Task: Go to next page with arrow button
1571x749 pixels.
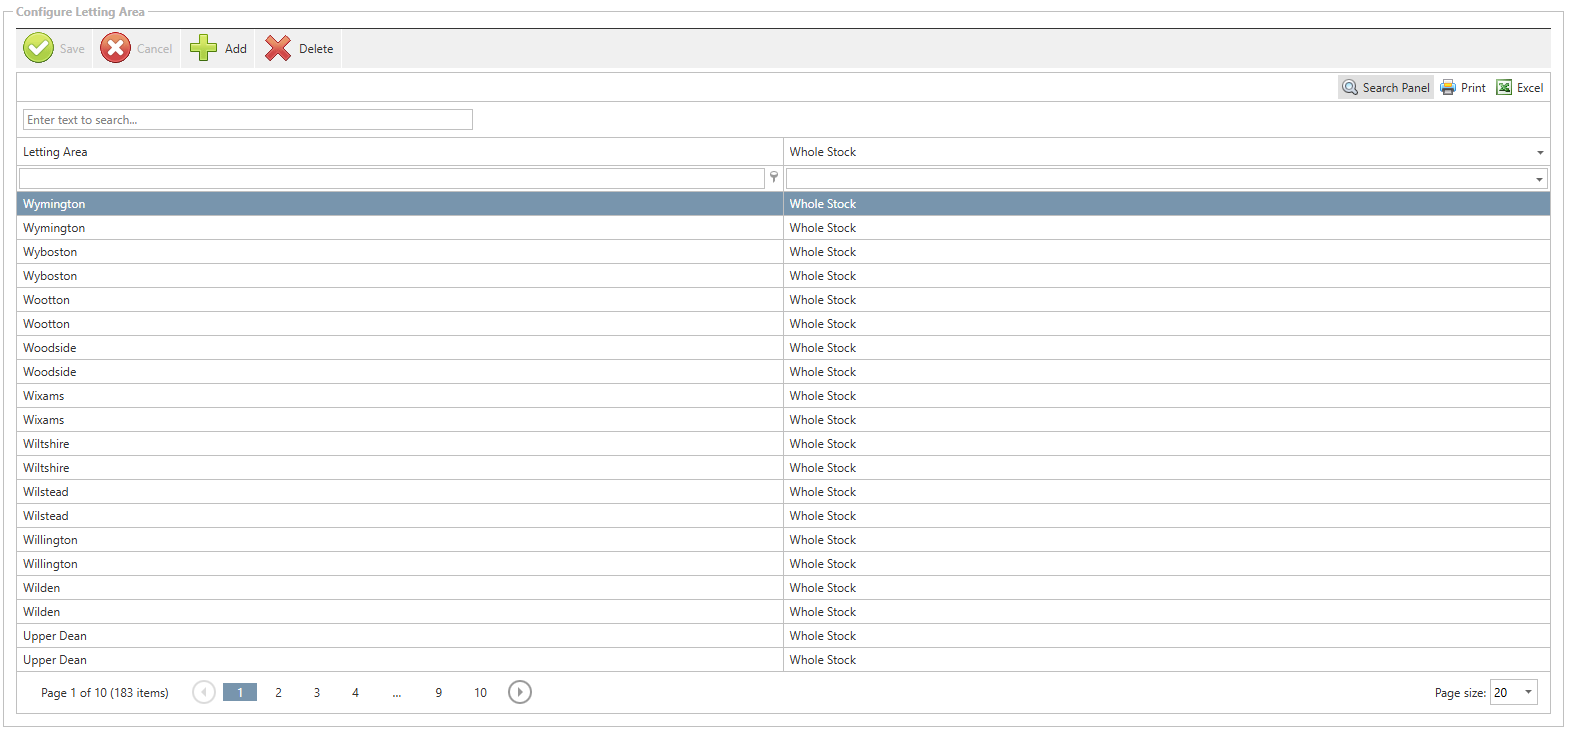Action: tap(520, 692)
